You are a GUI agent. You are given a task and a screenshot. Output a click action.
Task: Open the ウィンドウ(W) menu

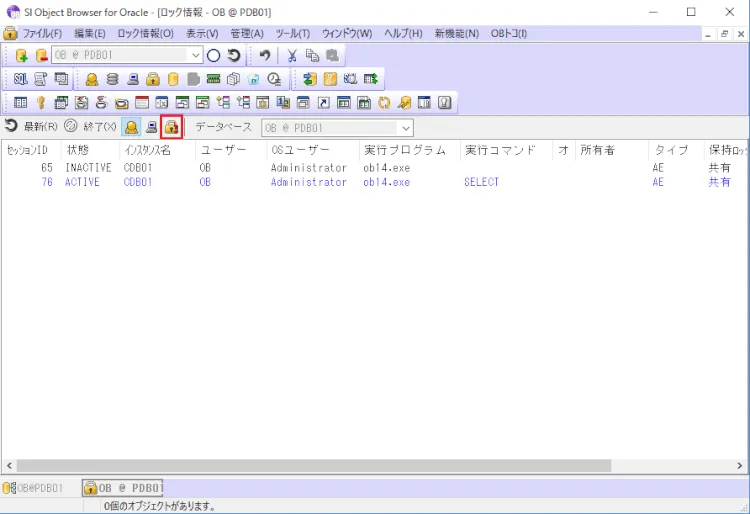coord(347,33)
